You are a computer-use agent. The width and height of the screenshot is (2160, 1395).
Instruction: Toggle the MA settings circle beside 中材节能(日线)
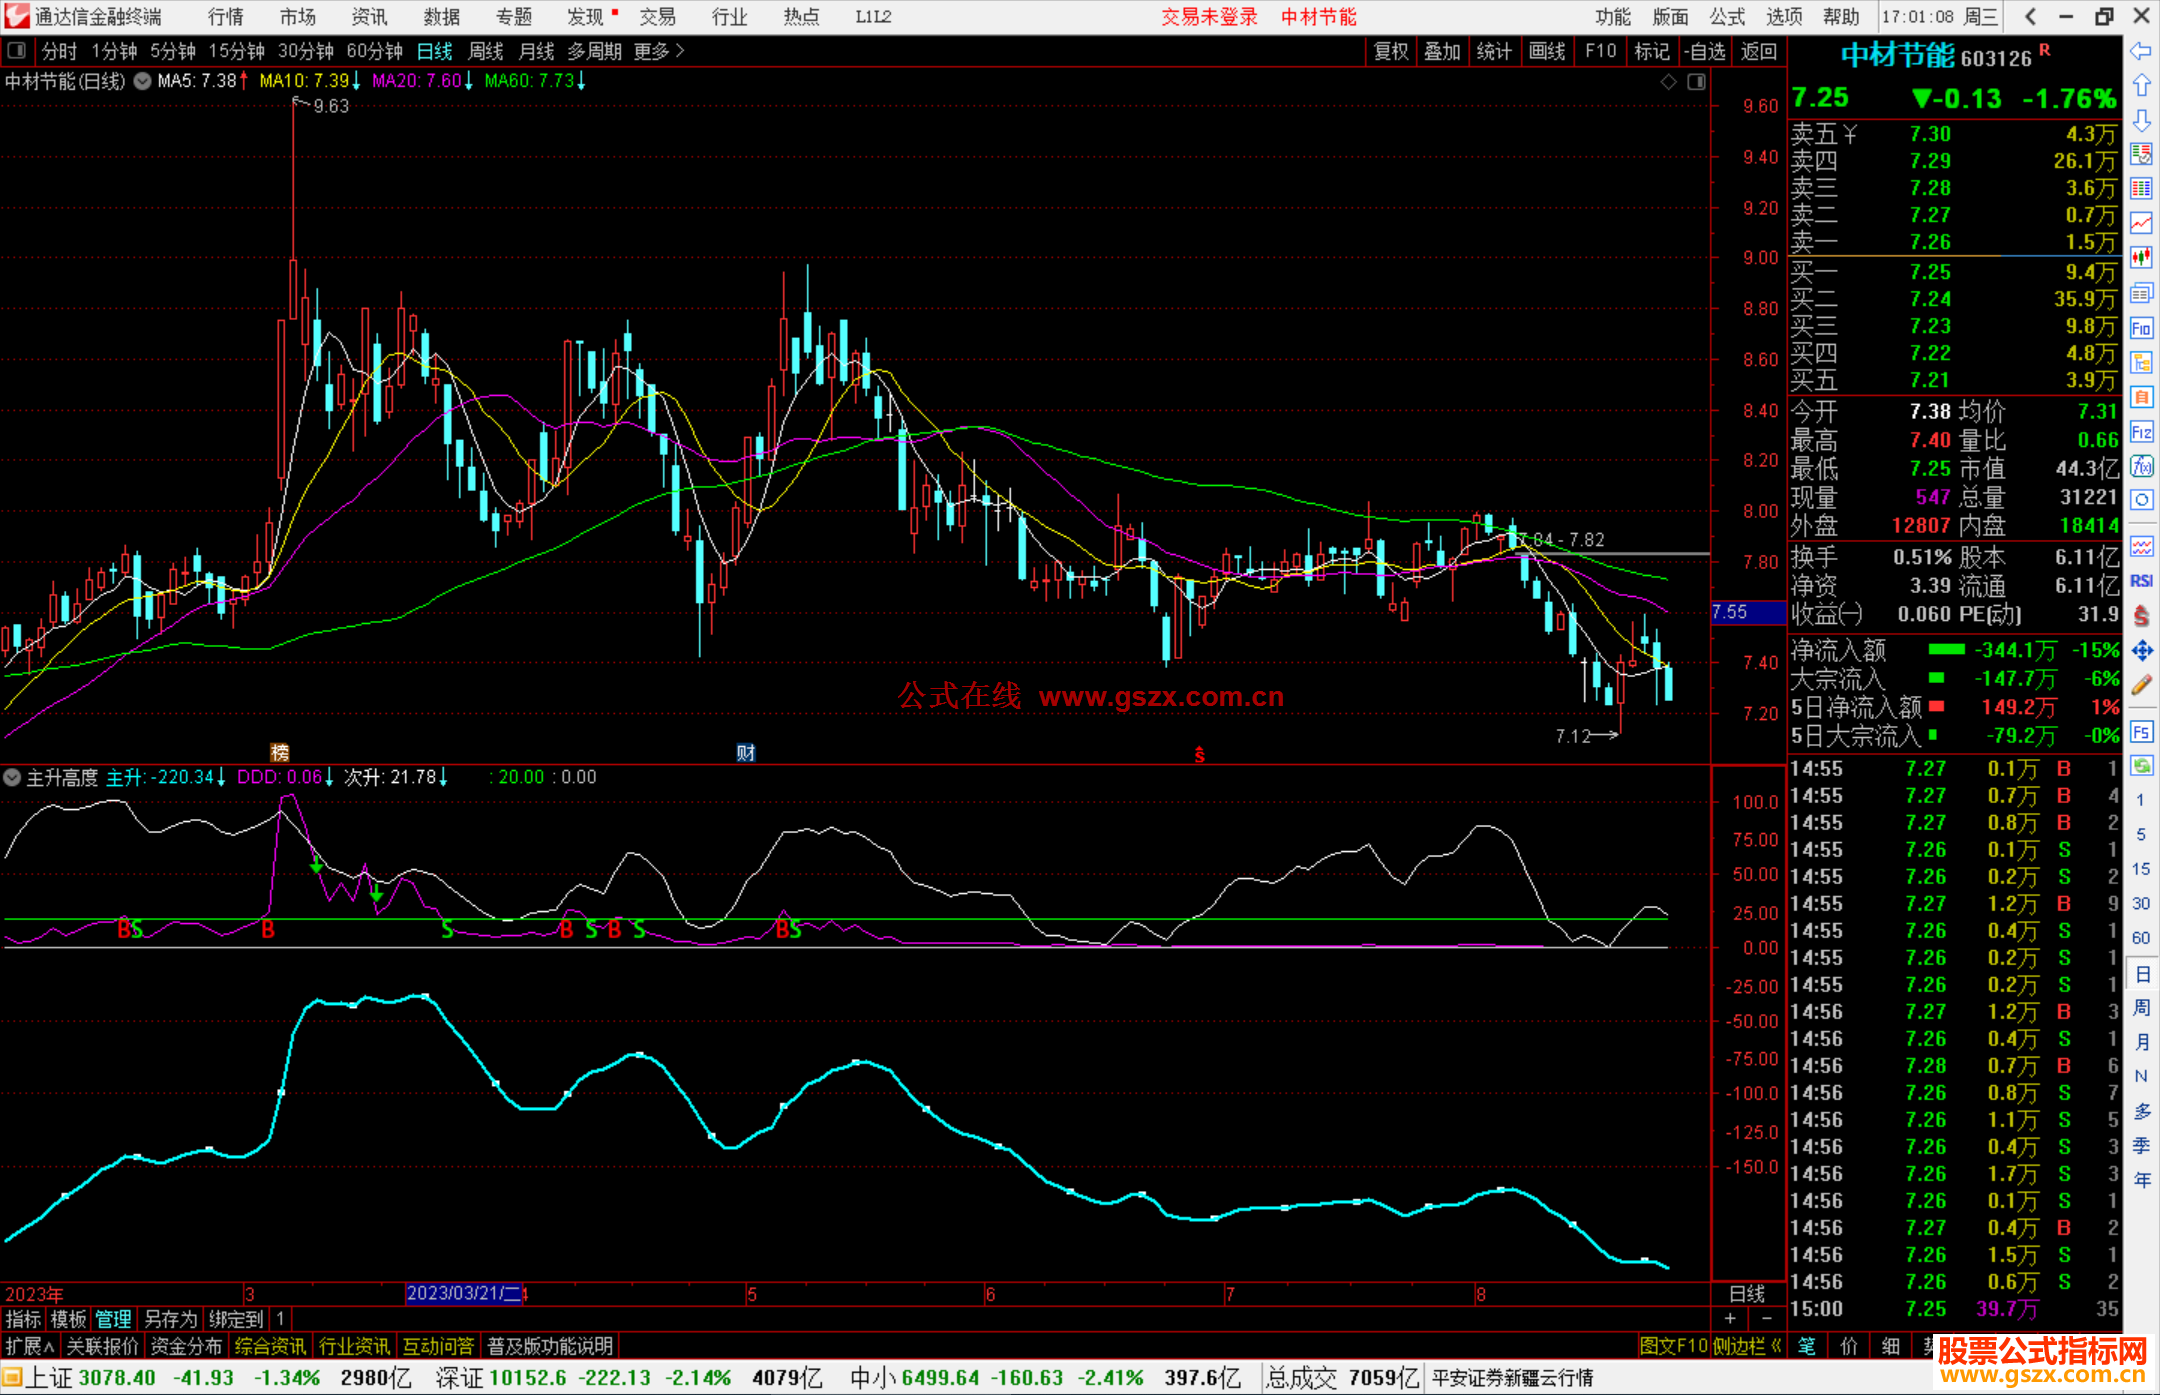tap(143, 81)
